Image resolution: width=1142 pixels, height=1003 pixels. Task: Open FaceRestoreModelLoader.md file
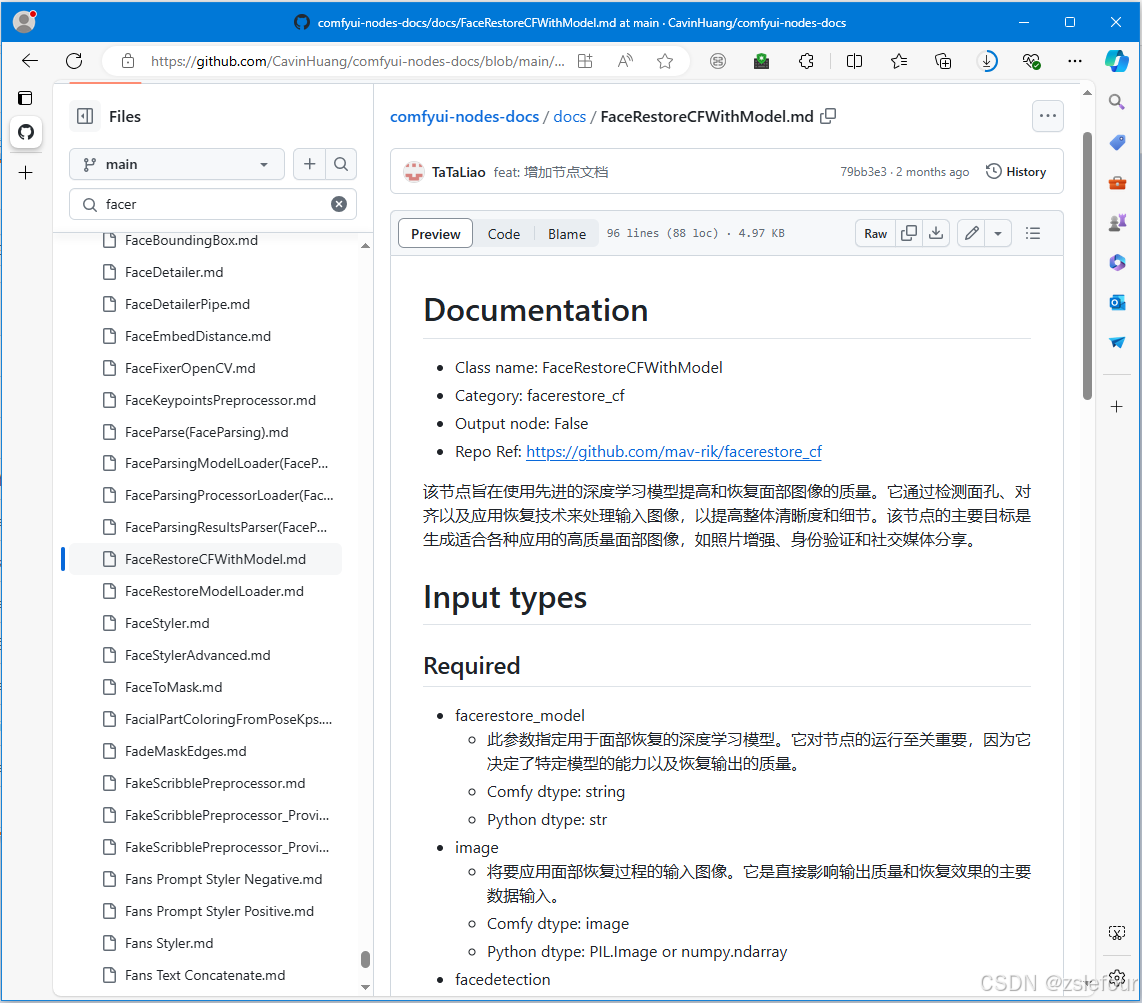coord(213,591)
